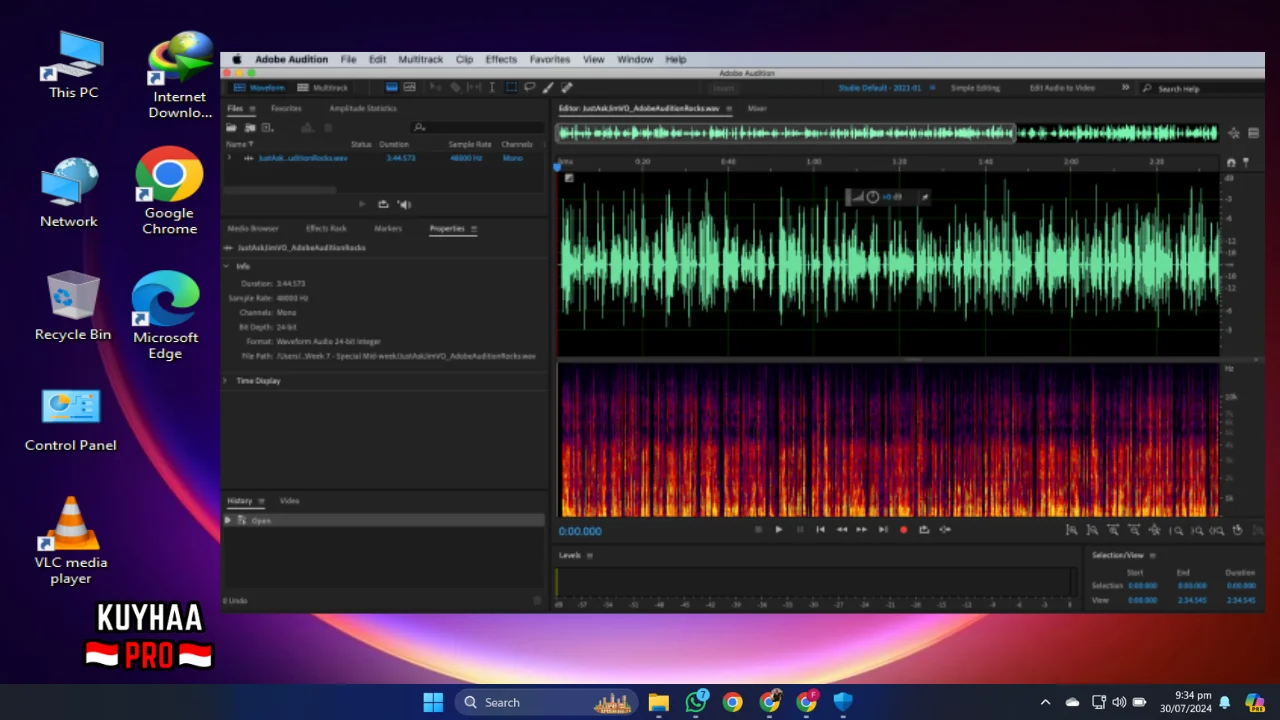The width and height of the screenshot is (1280, 720).
Task: Select the Time Selection tool
Action: click(x=492, y=88)
